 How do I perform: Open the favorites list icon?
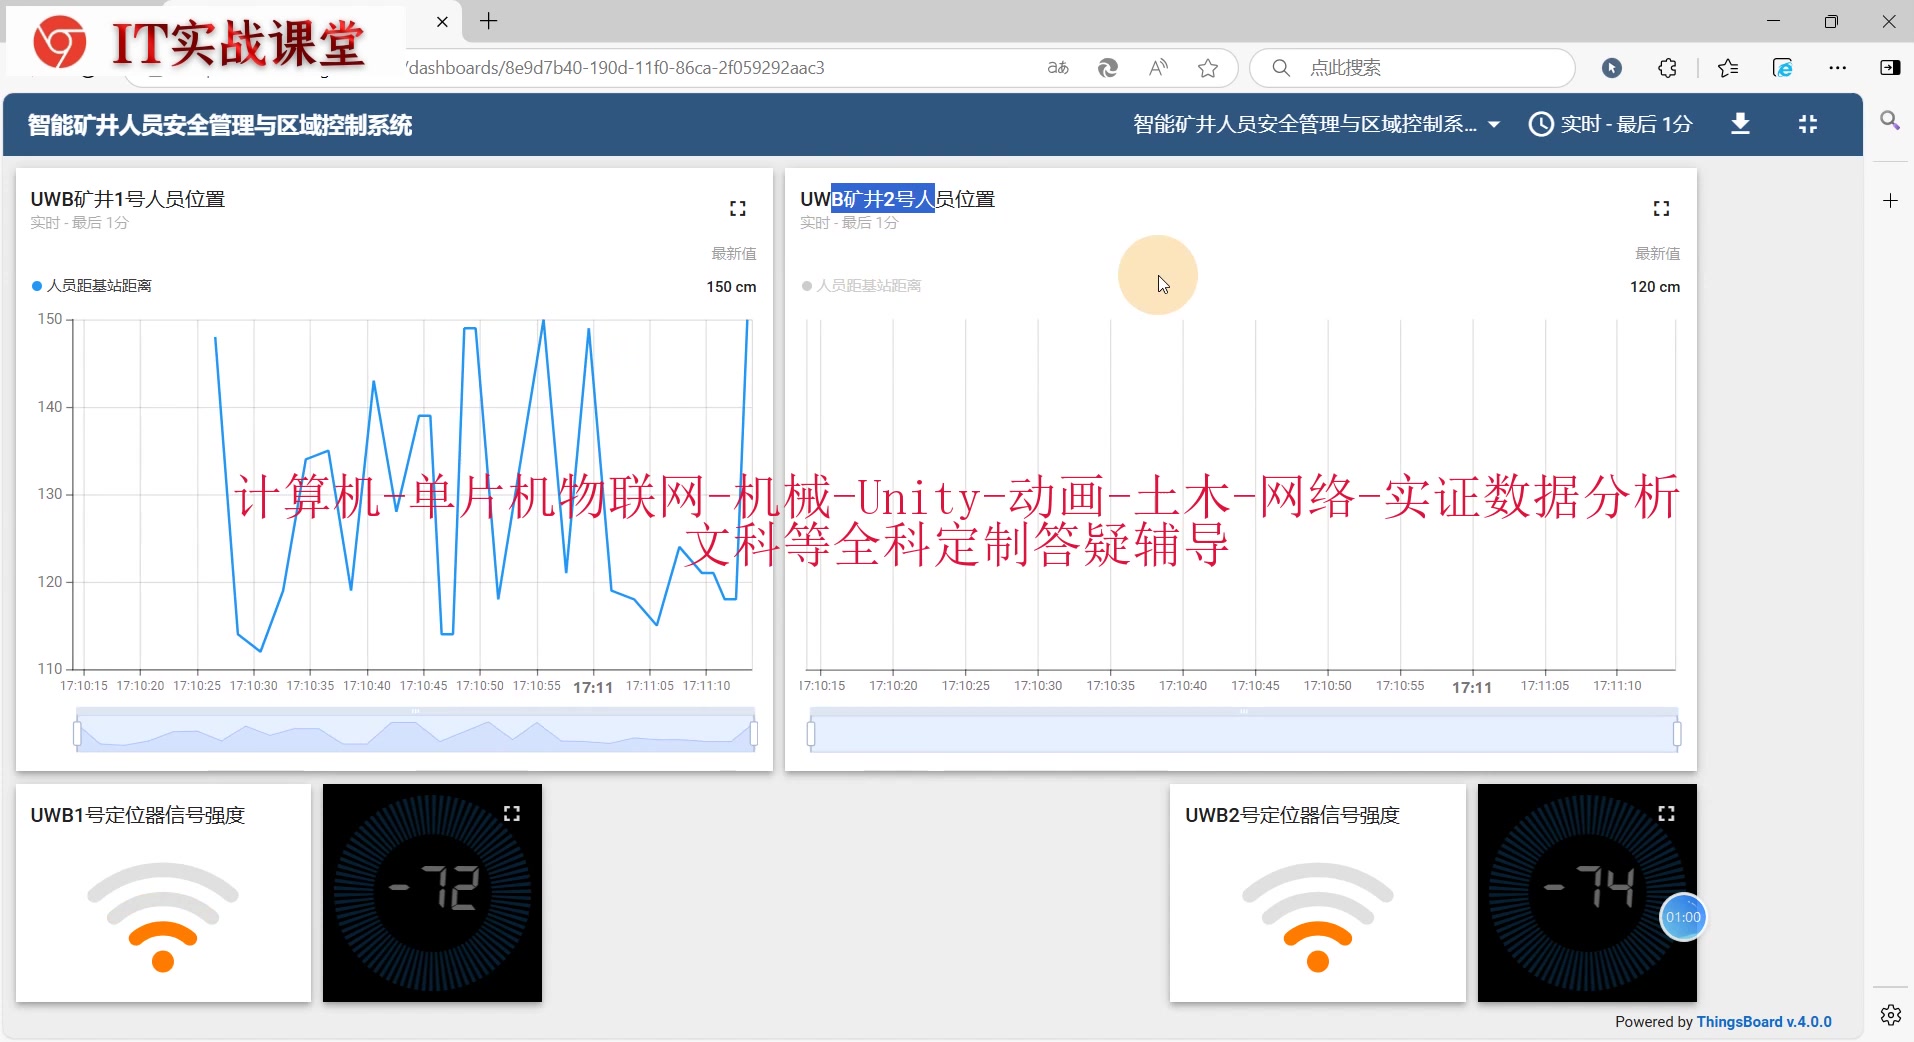(1728, 68)
